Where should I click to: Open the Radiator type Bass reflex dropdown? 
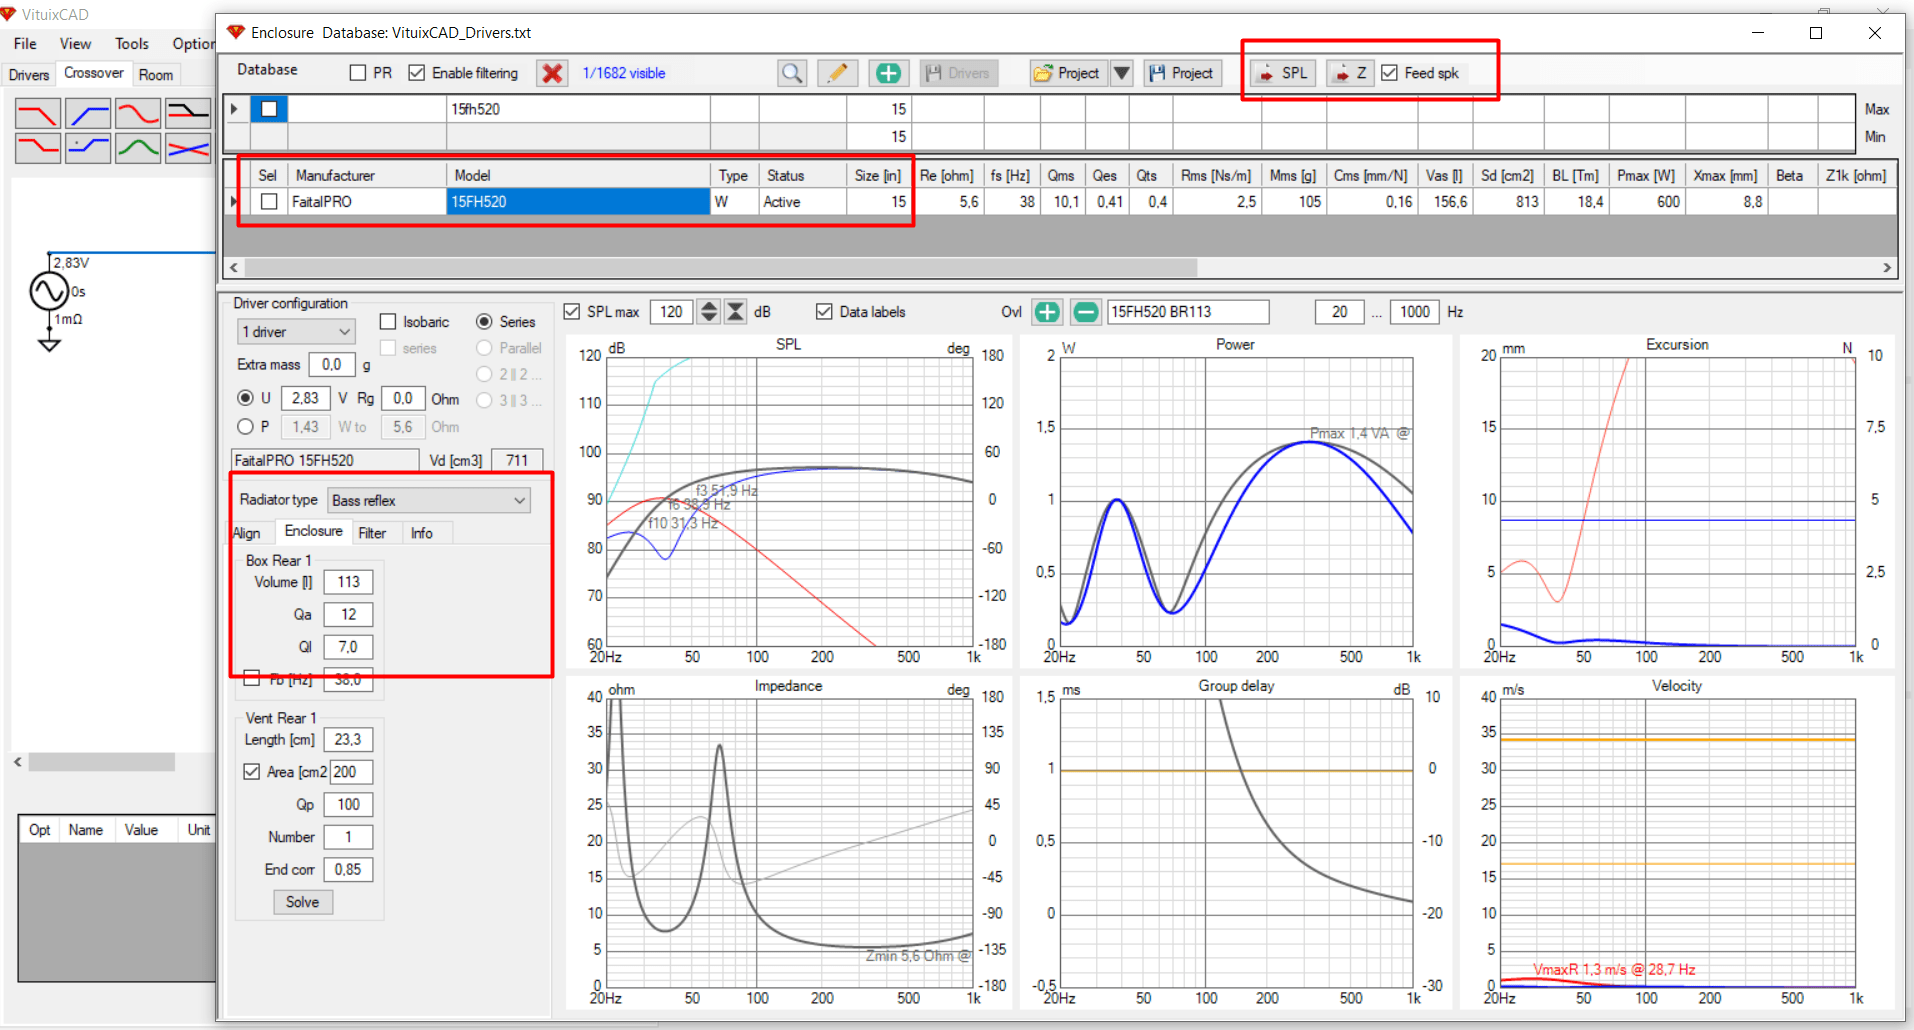click(429, 500)
